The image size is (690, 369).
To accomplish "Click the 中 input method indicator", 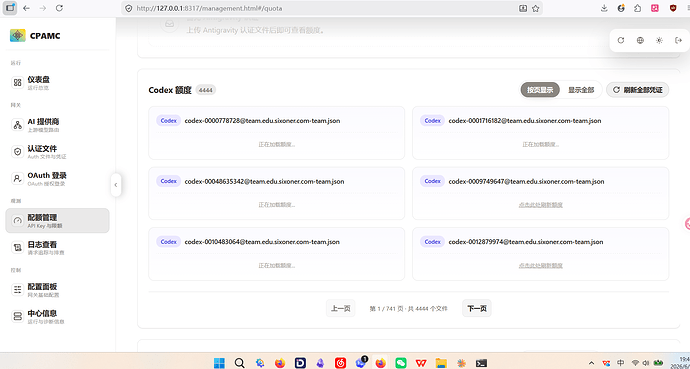I will tap(620, 363).
